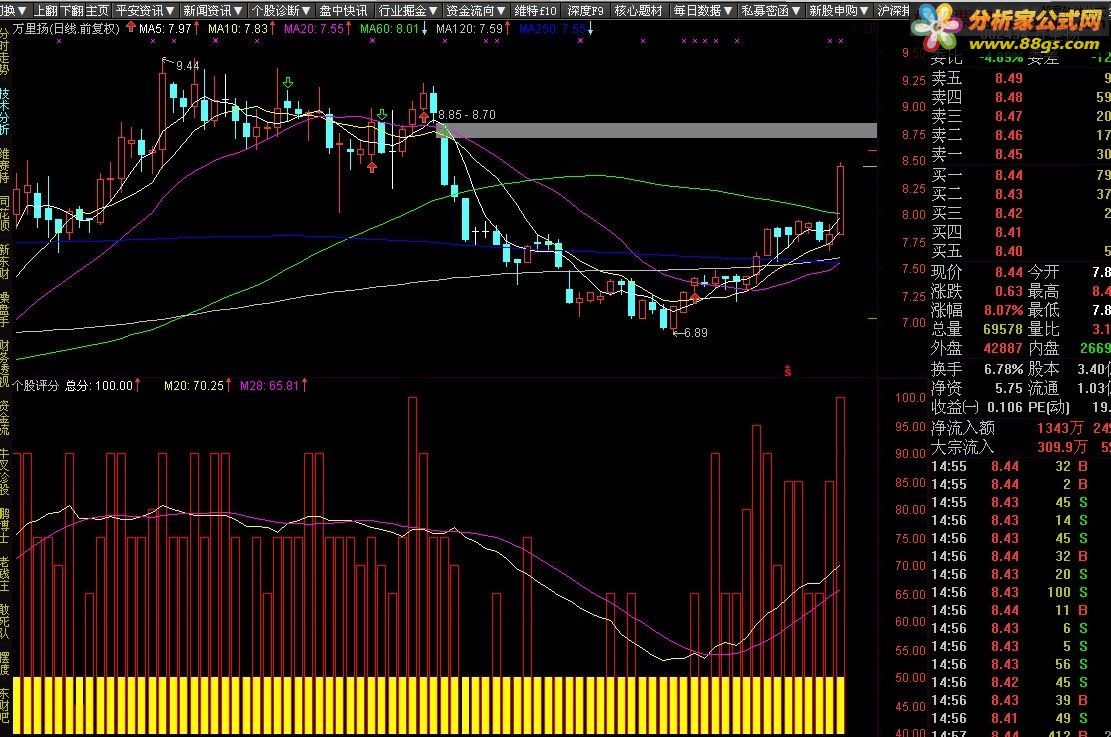This screenshot has height=737, width=1111.
Task: Select the M20: 70.25 score label
Action: 193,386
